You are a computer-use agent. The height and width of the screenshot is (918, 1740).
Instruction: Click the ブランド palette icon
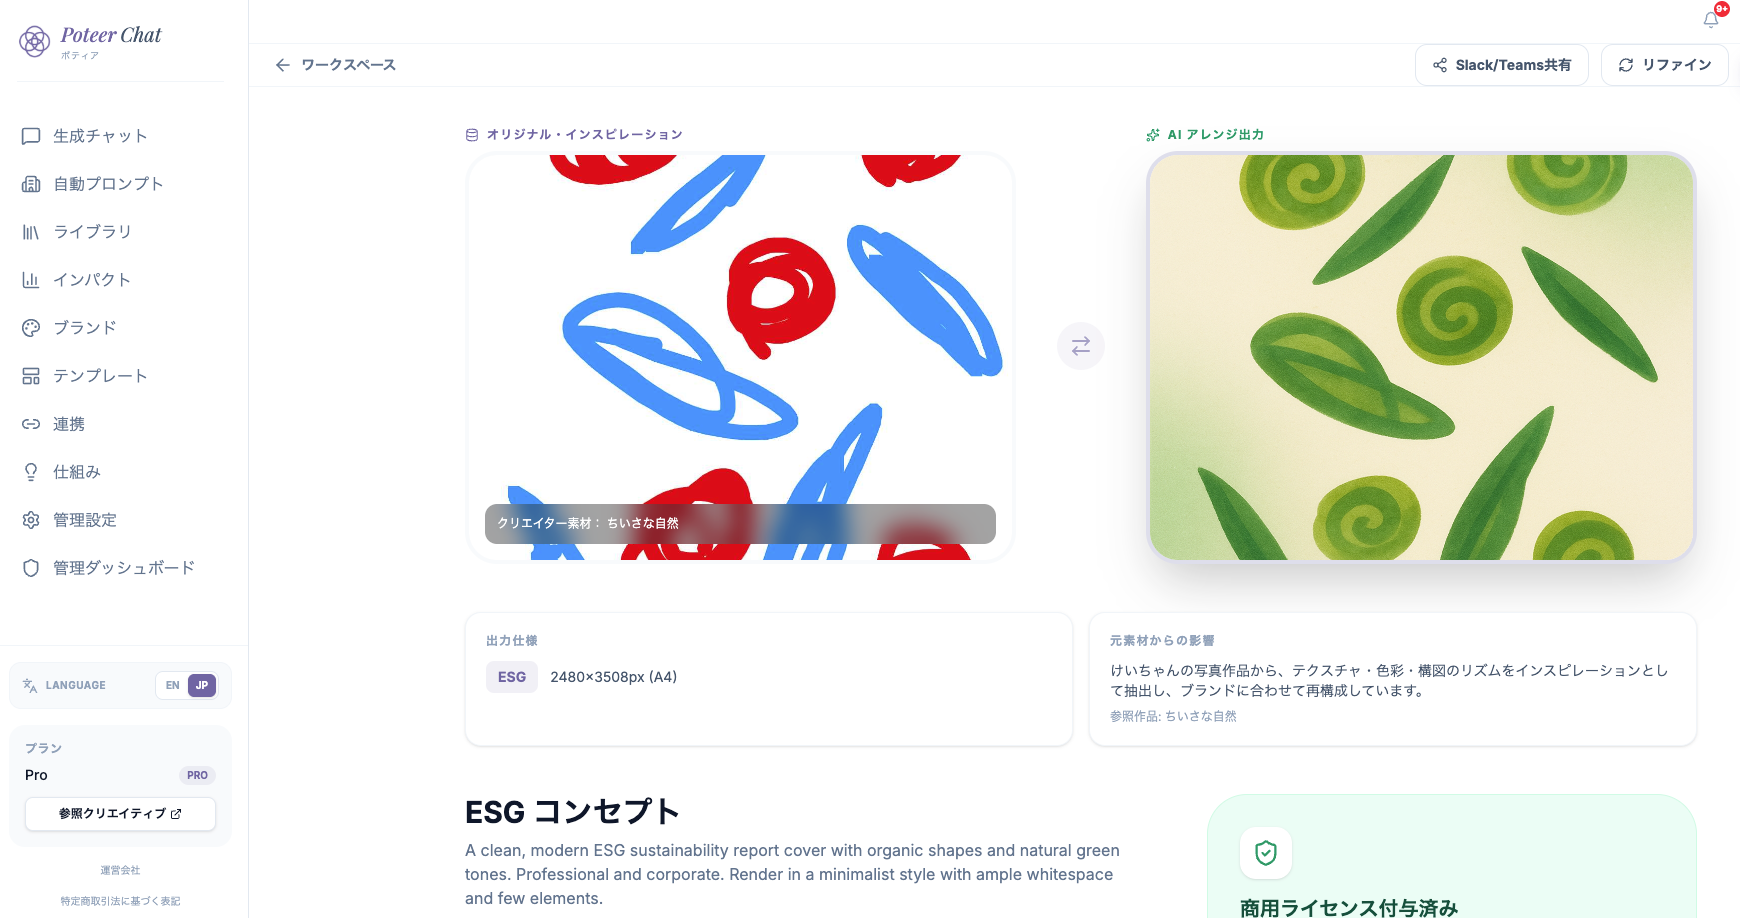[x=31, y=328]
